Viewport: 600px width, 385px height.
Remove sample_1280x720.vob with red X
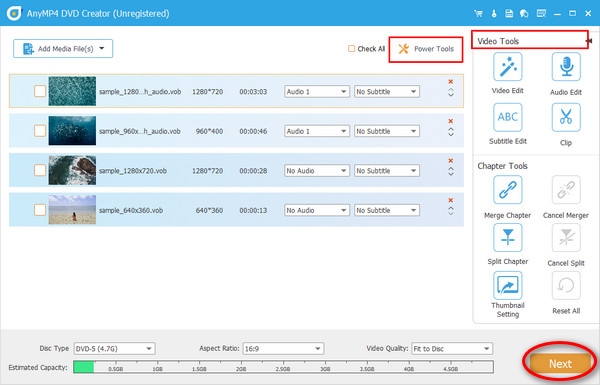[x=451, y=161]
